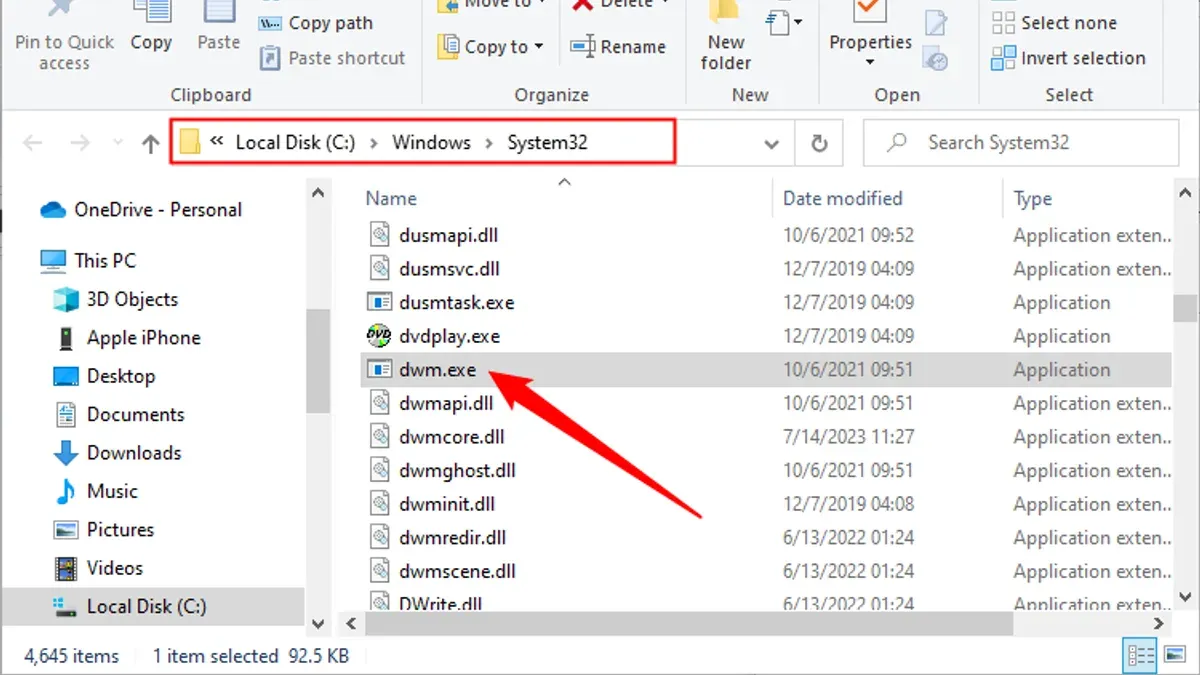Open Videos folder in sidebar
Image resolution: width=1200 pixels, height=675 pixels.
pyautogui.click(x=98, y=568)
